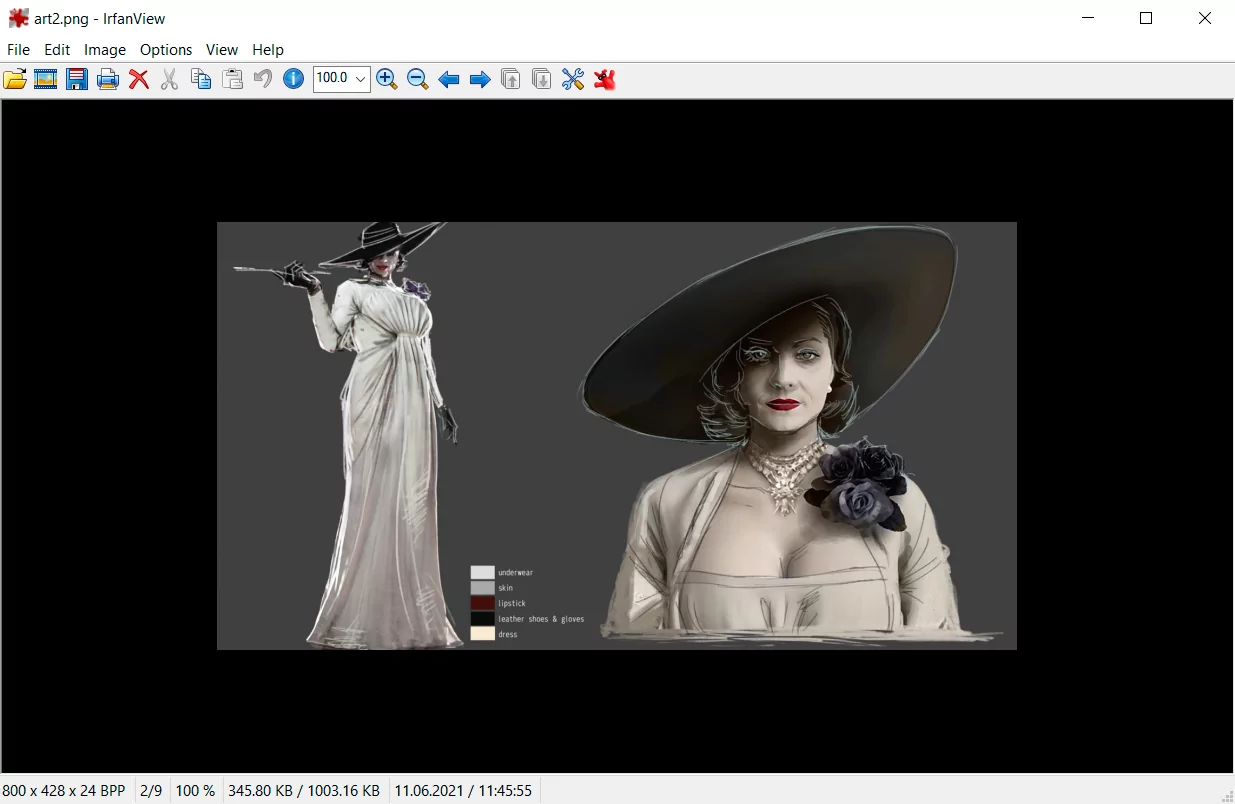
Task: Open the File menu
Action: tap(18, 49)
